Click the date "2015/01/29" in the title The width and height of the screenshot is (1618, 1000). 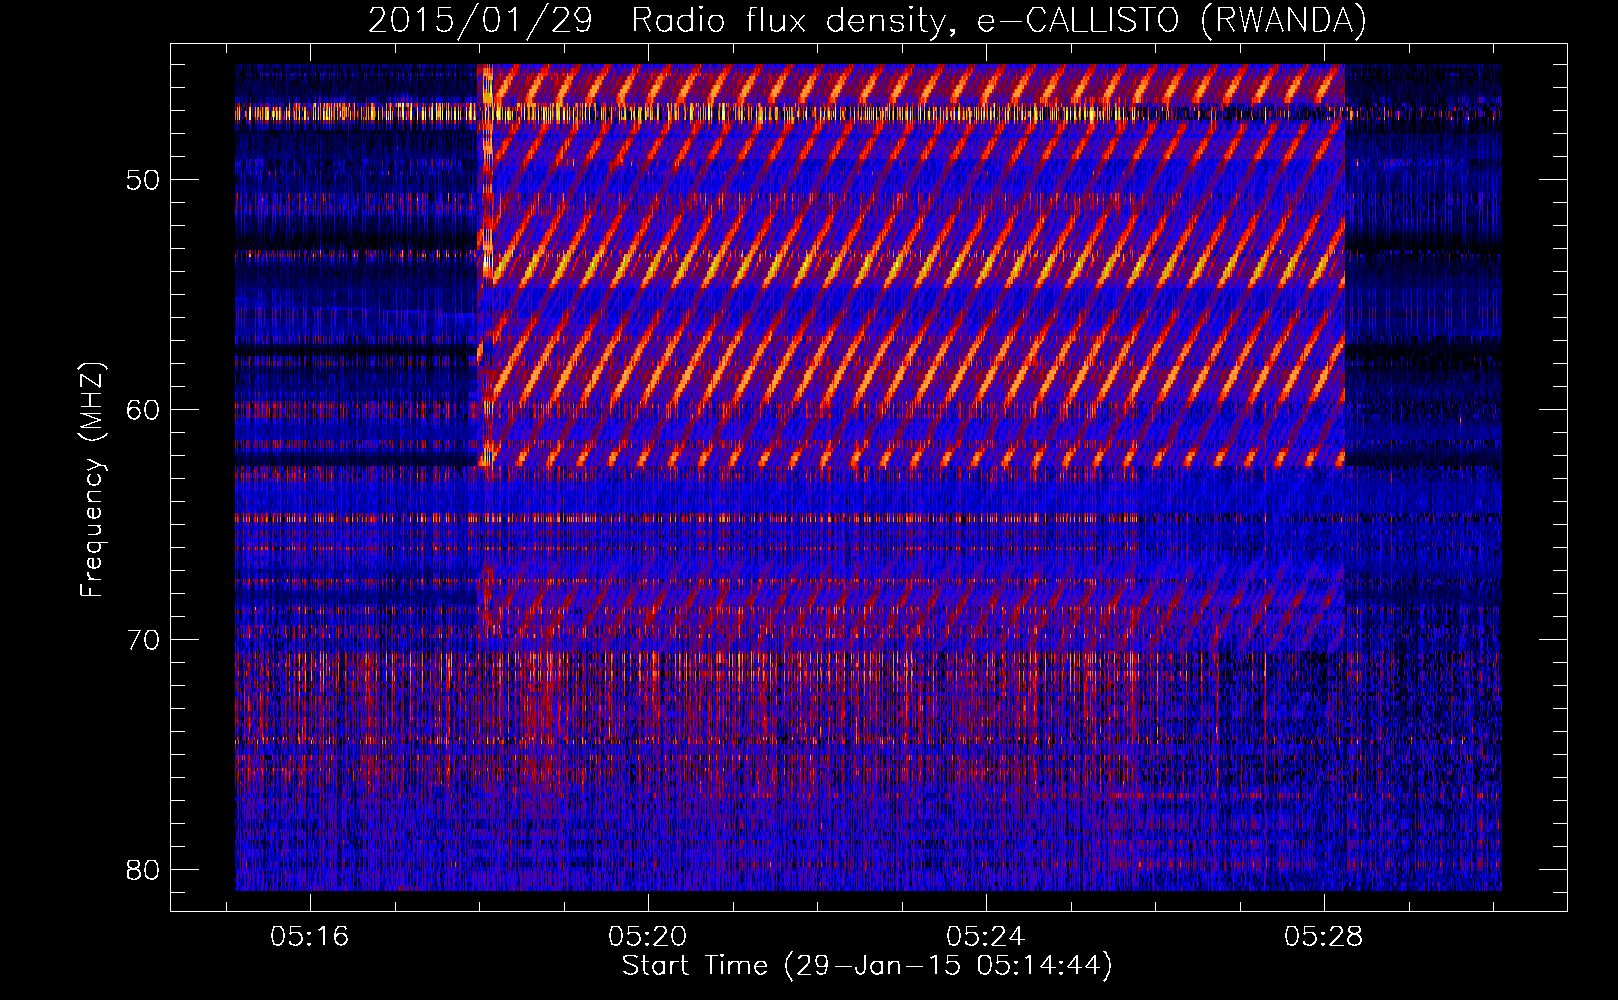pyautogui.click(x=480, y=20)
